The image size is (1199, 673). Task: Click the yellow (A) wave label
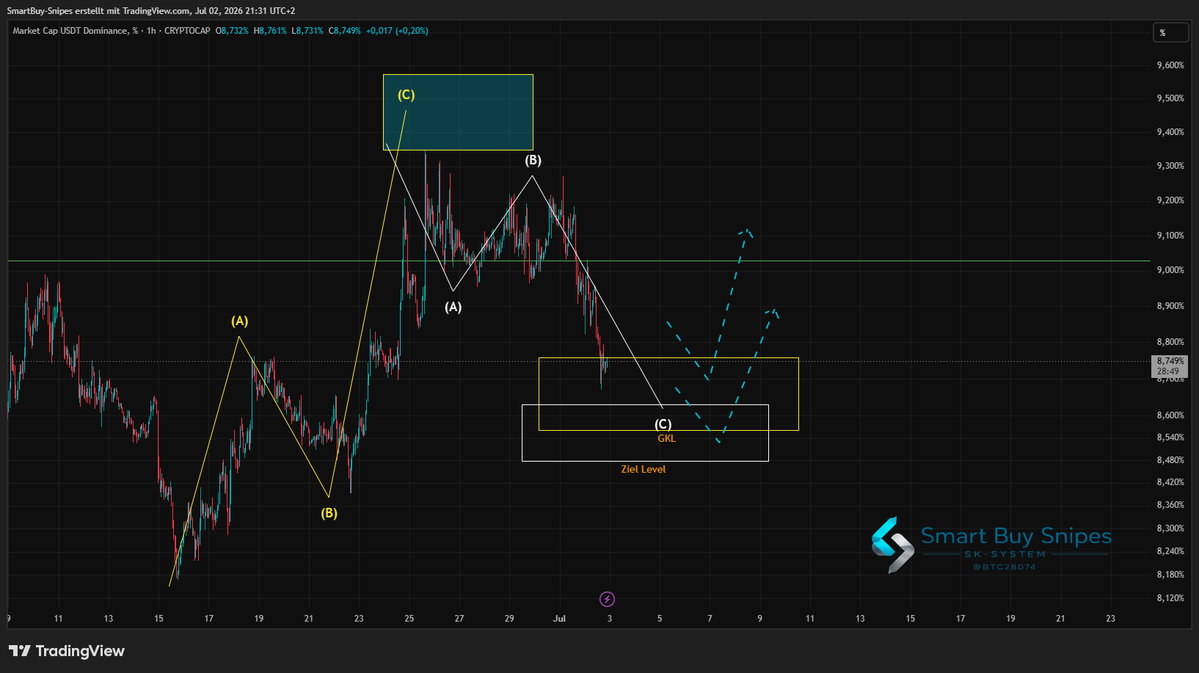(x=240, y=321)
